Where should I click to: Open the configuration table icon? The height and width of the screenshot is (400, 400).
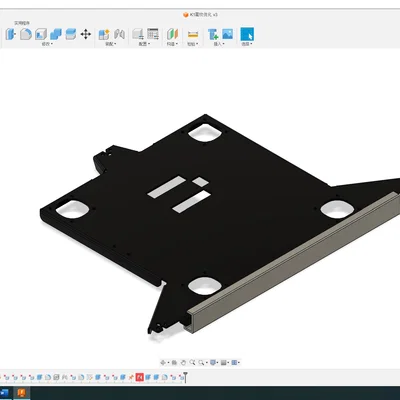point(153,34)
